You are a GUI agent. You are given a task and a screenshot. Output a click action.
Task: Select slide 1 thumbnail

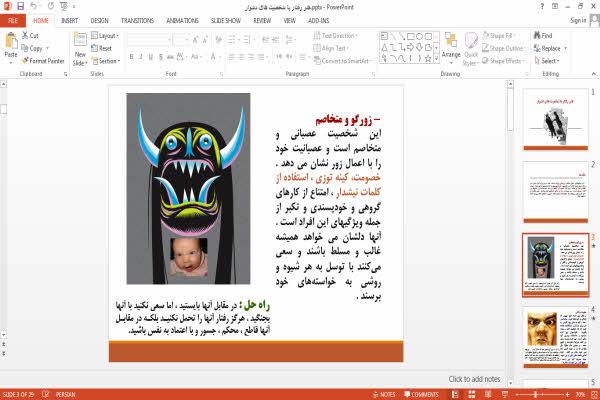pyautogui.click(x=556, y=119)
